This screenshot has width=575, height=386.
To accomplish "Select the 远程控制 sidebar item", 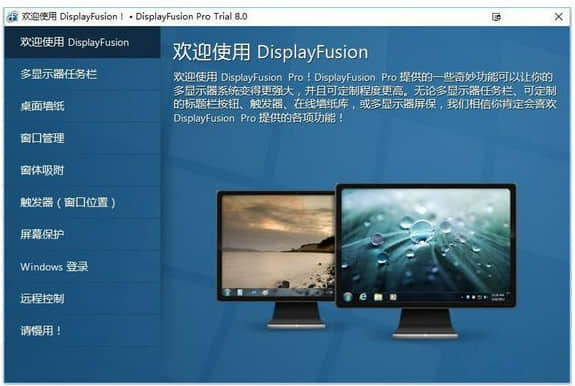I will [82, 298].
